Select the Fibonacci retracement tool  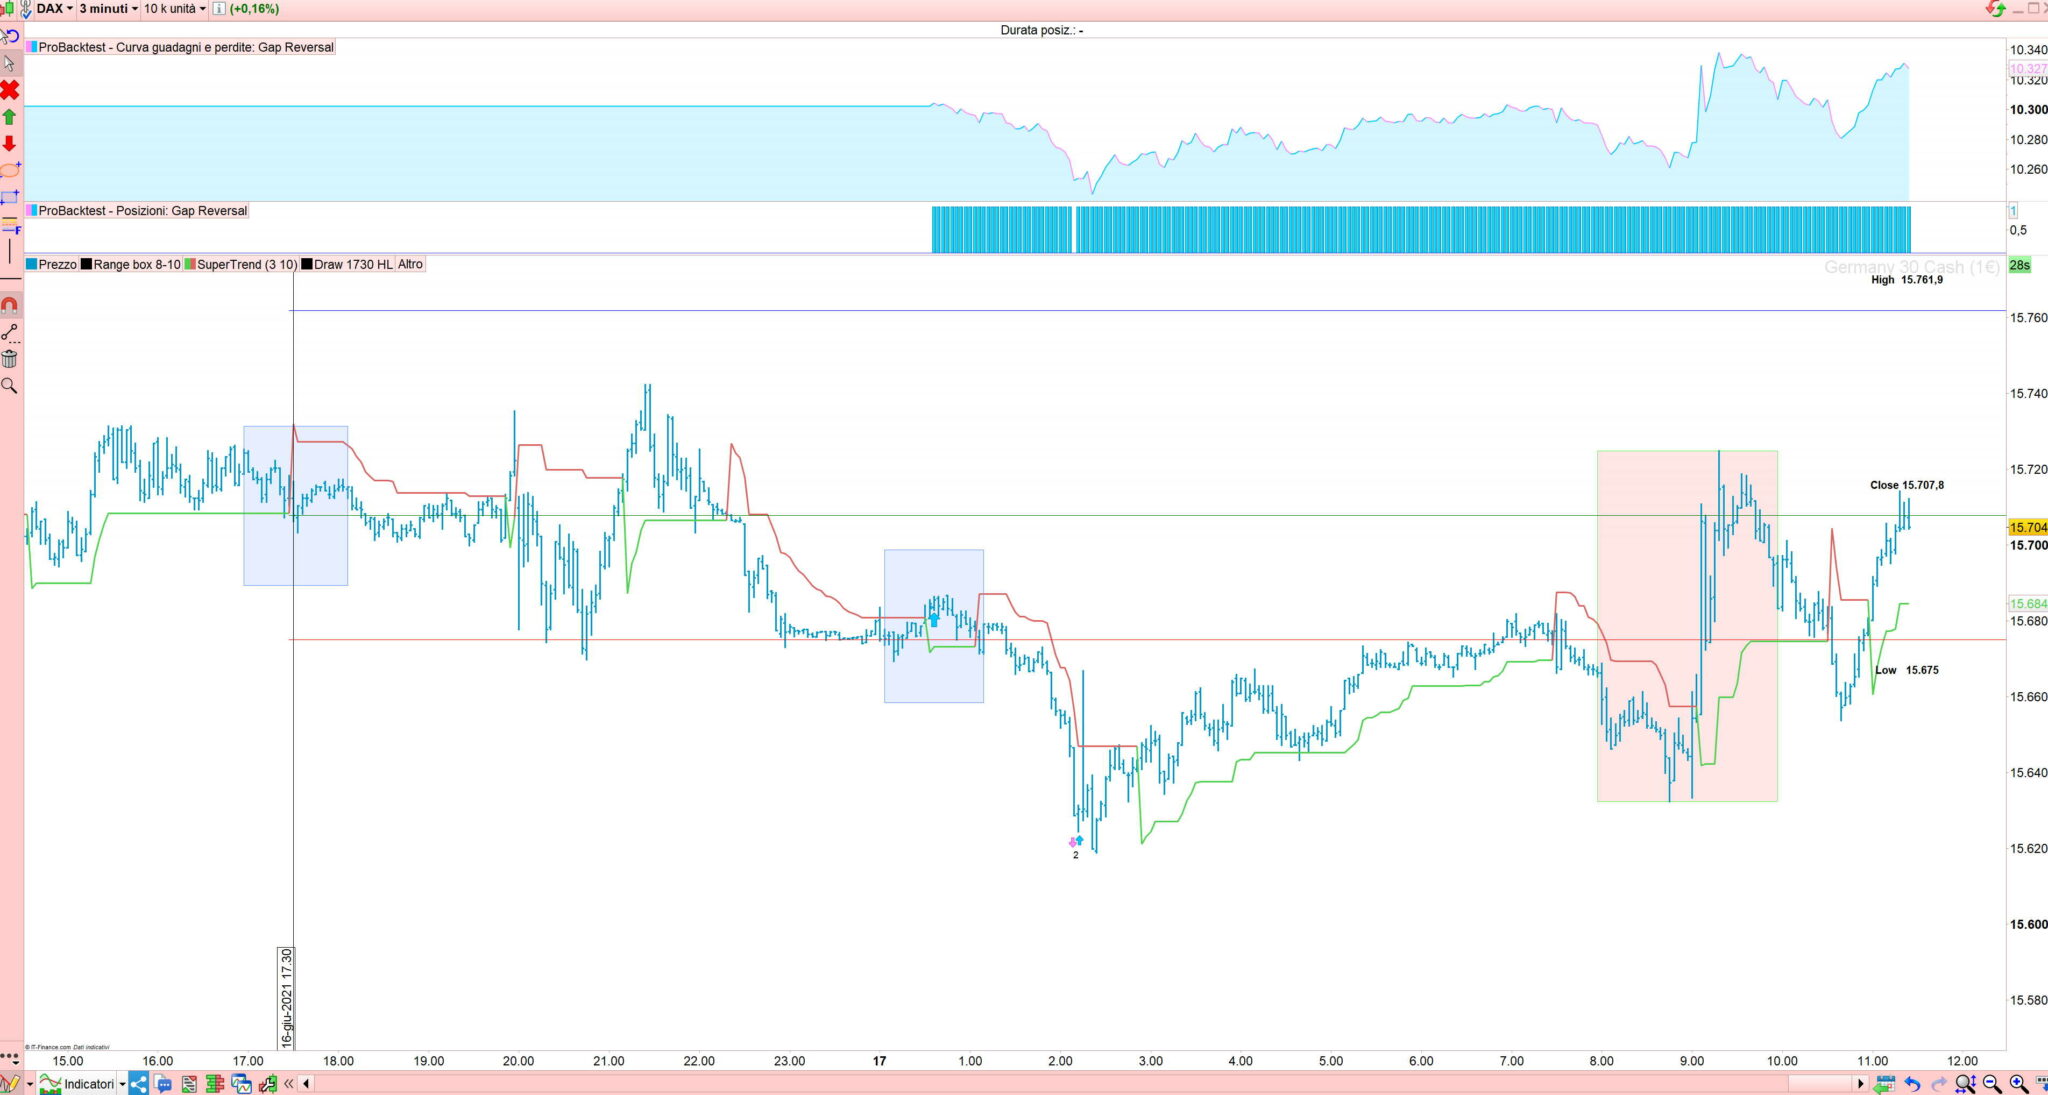(10, 224)
